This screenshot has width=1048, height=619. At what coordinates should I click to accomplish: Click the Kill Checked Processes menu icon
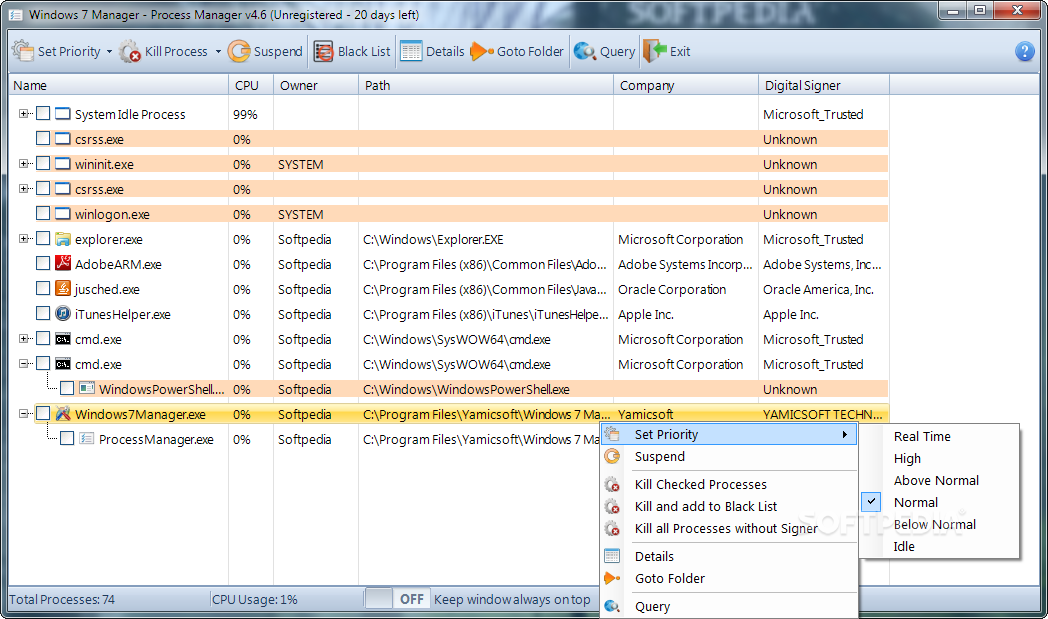pyautogui.click(x=612, y=485)
